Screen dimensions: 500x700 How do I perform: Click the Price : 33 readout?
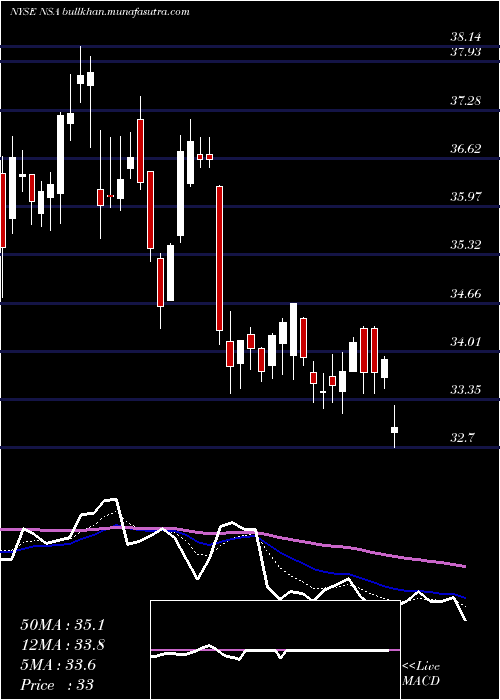pos(57,684)
